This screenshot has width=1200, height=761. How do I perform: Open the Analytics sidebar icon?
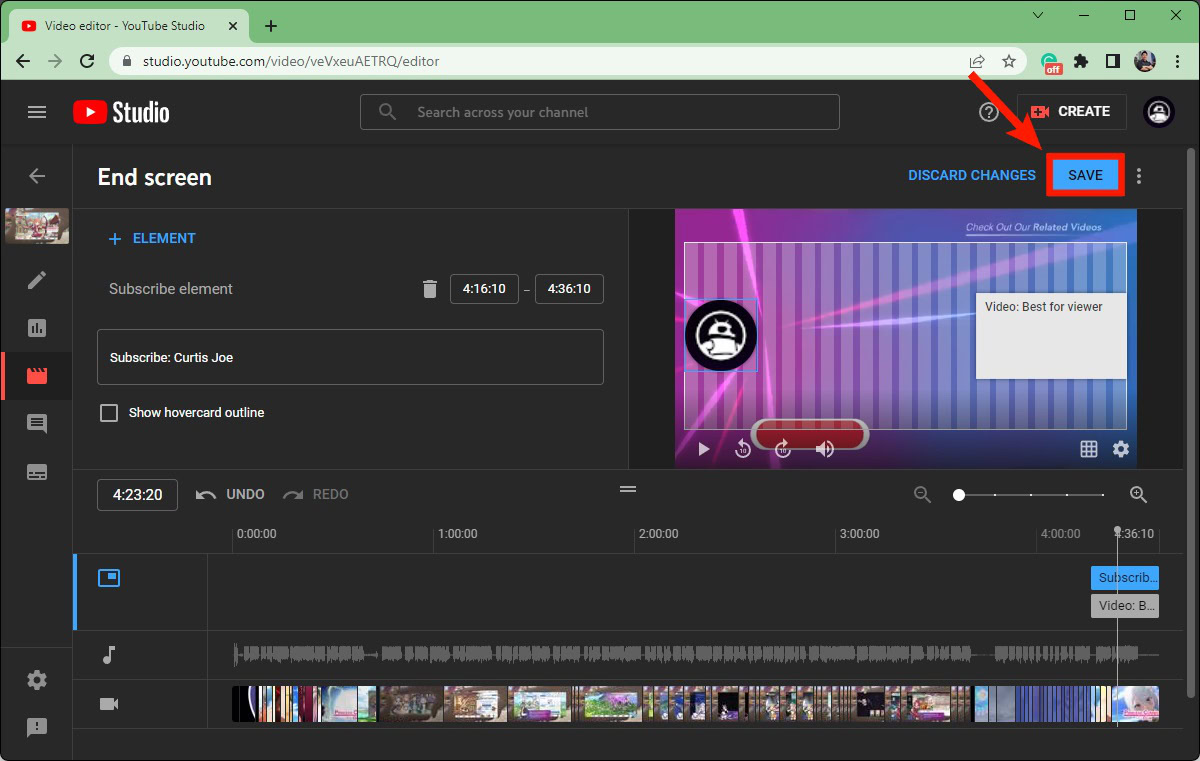click(37, 328)
